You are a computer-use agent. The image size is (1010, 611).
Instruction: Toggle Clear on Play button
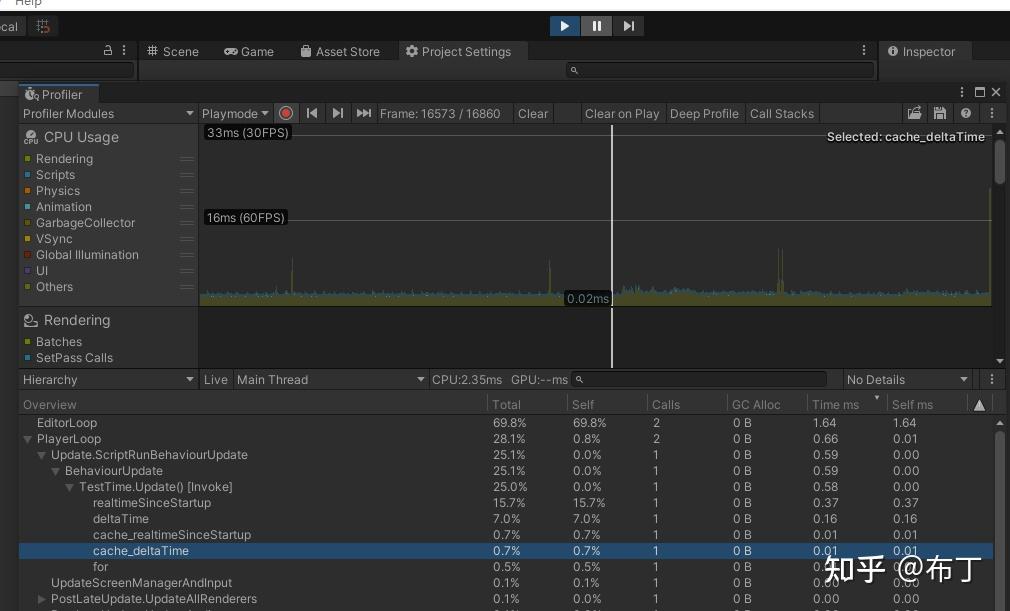622,113
